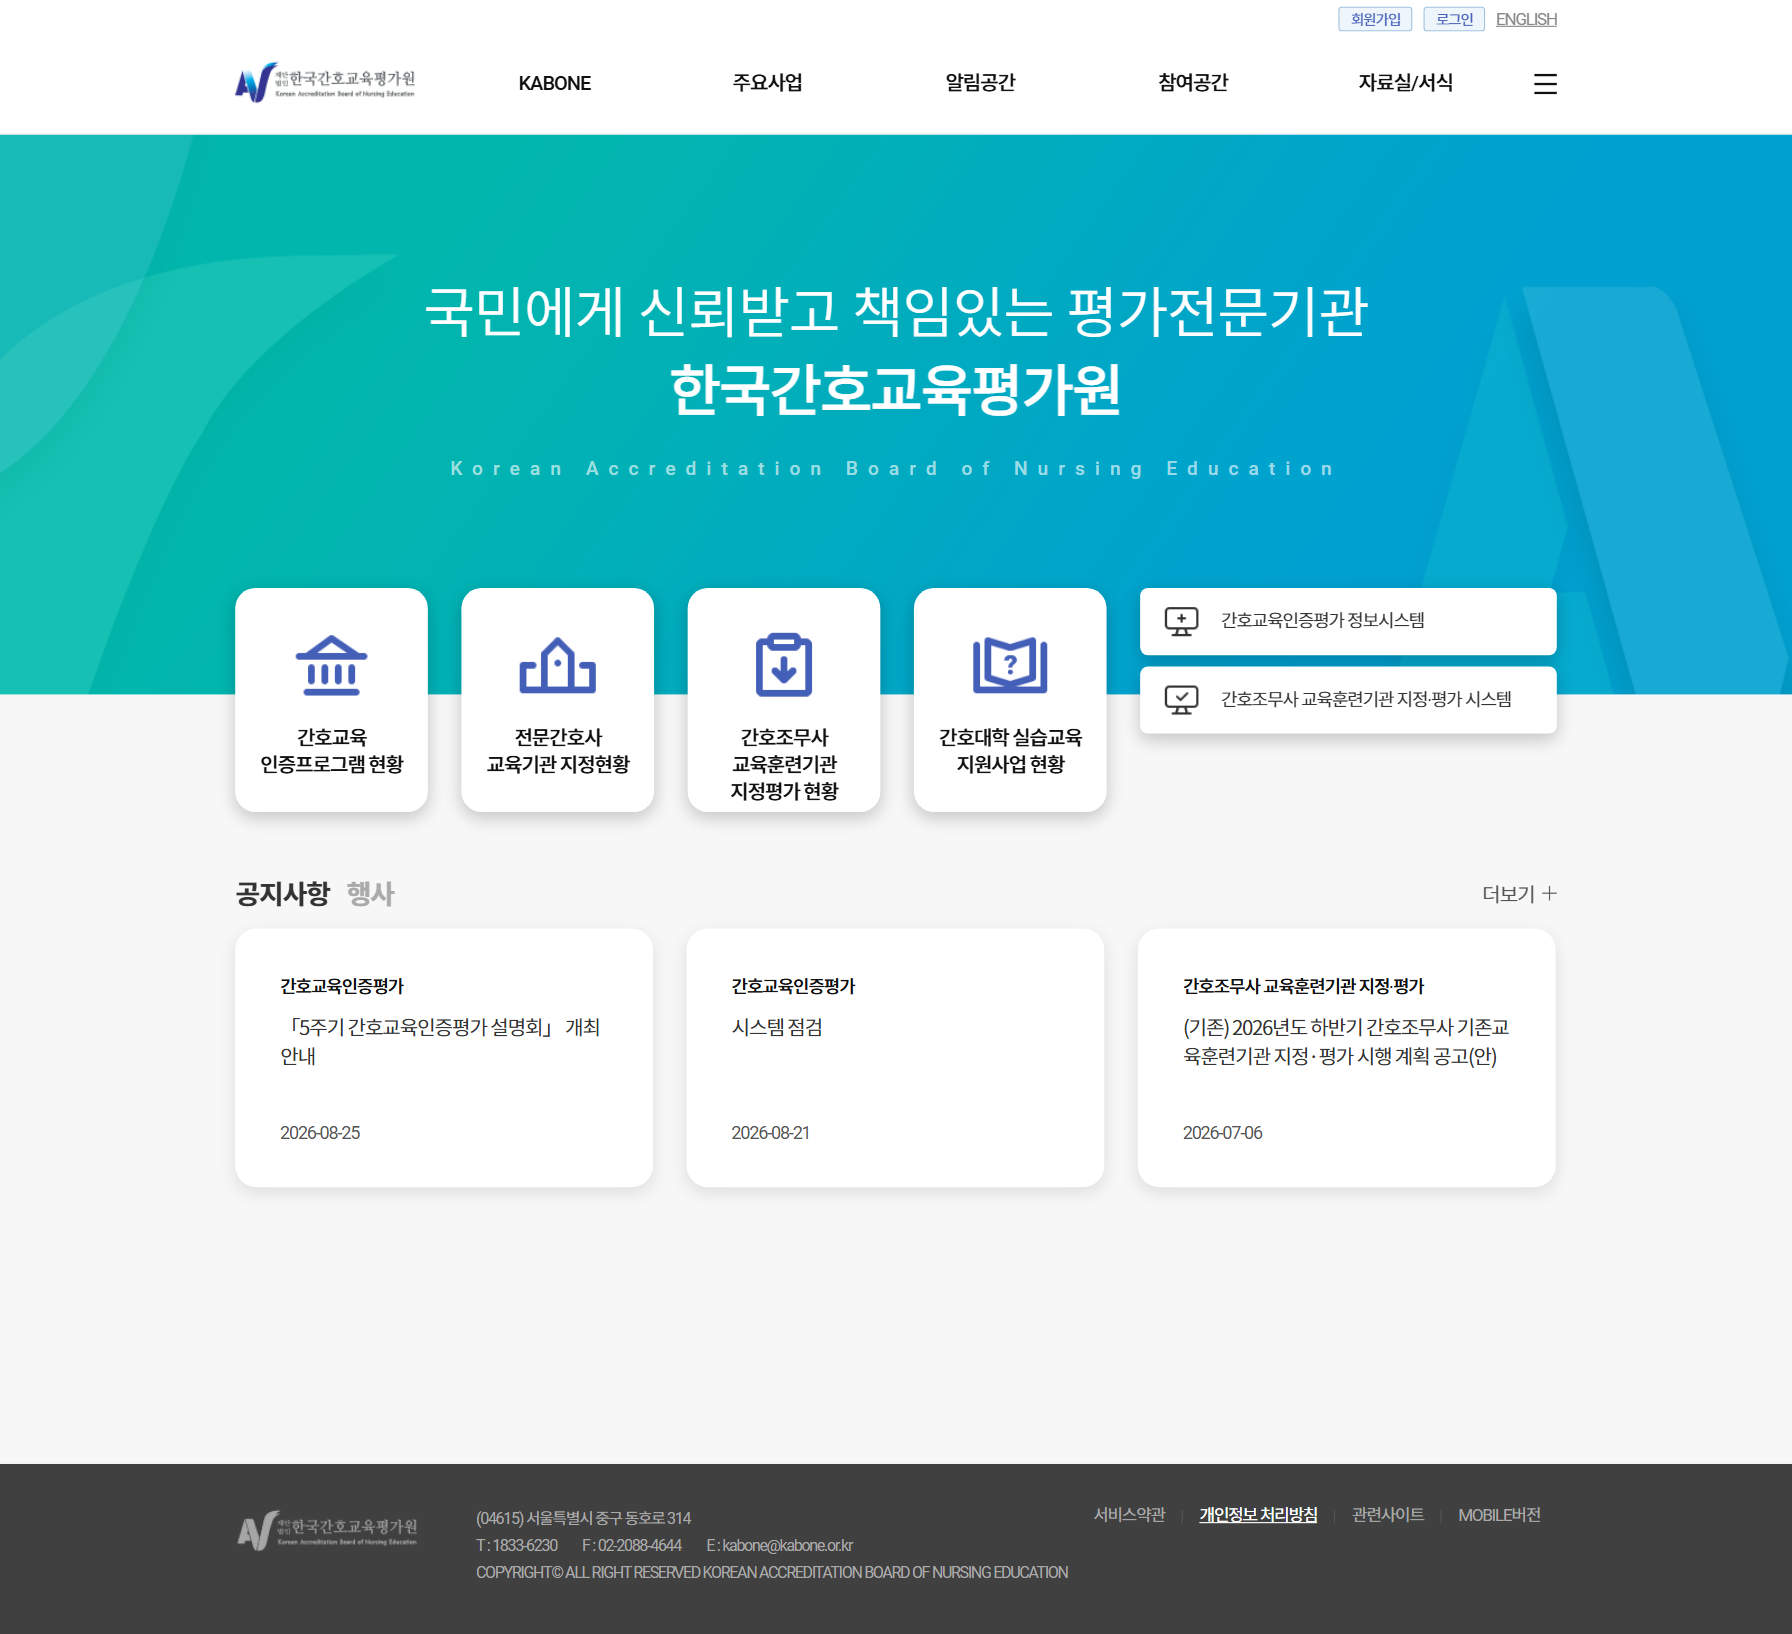Click the header KABONE logo
The height and width of the screenshot is (1634, 1792).
(325, 83)
